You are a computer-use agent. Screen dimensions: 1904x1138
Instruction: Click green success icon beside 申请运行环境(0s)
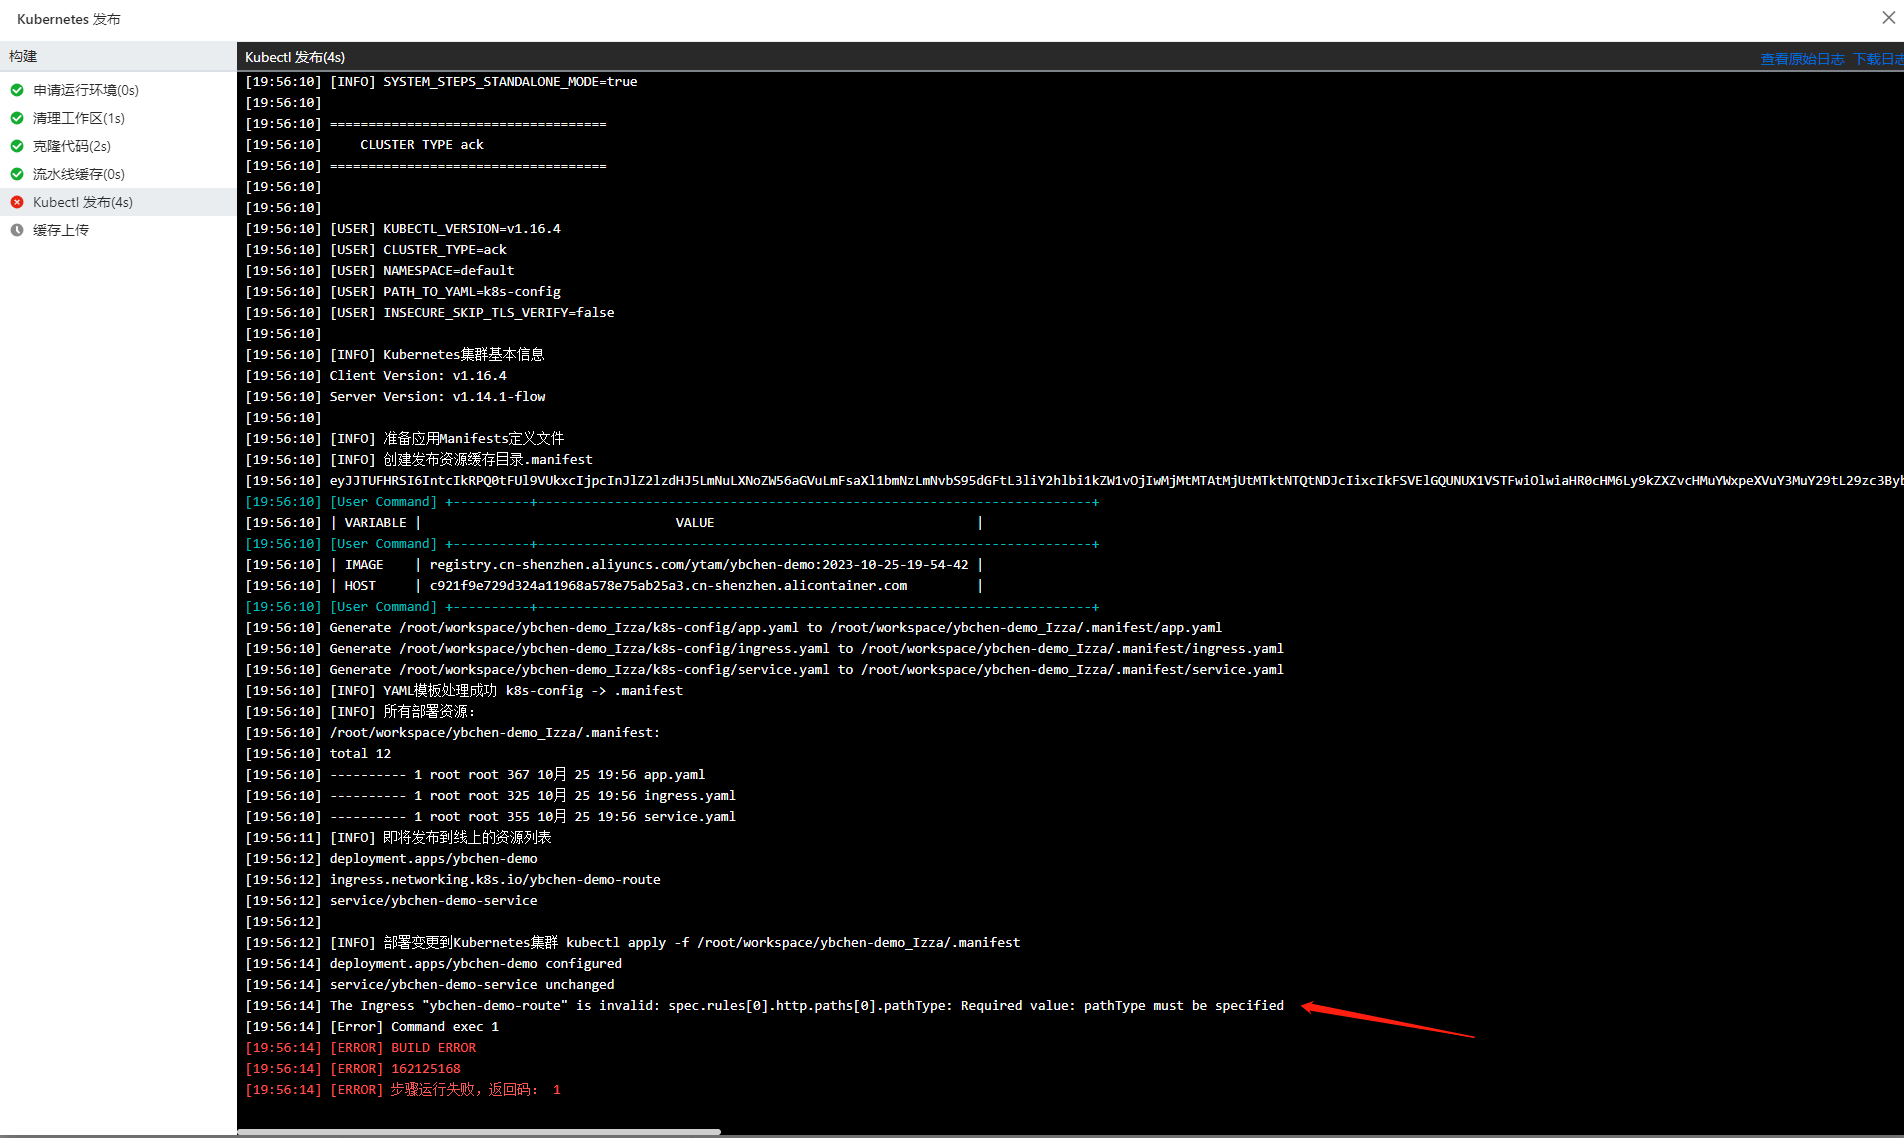[x=17, y=90]
